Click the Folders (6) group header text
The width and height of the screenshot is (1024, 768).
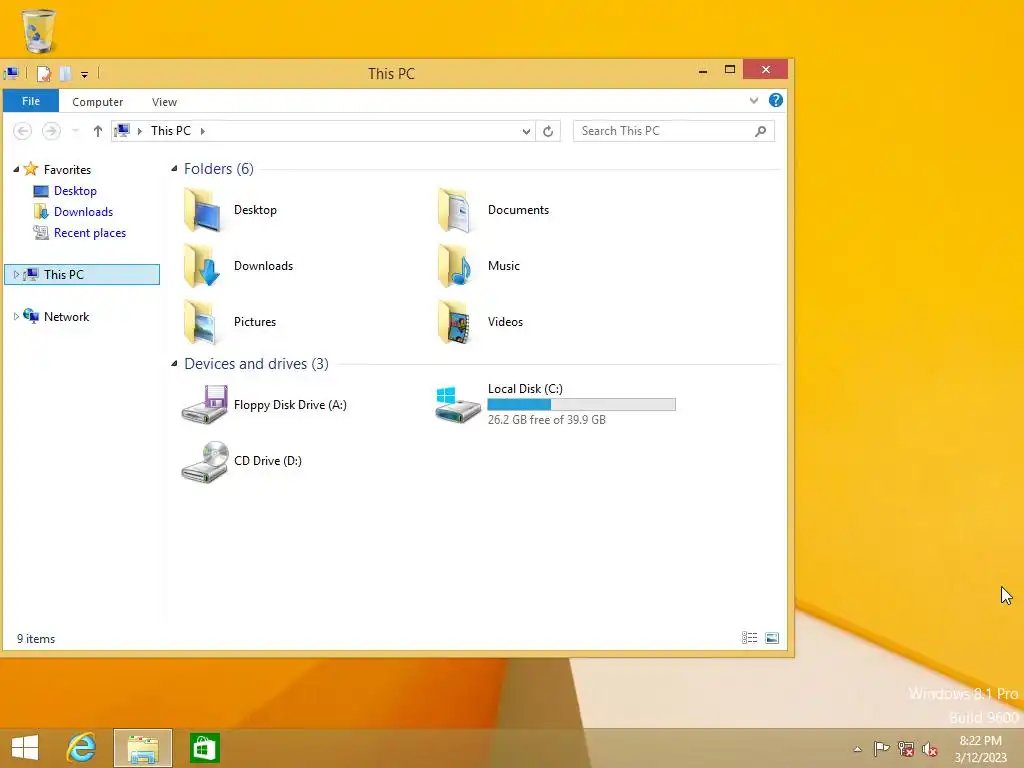click(219, 168)
